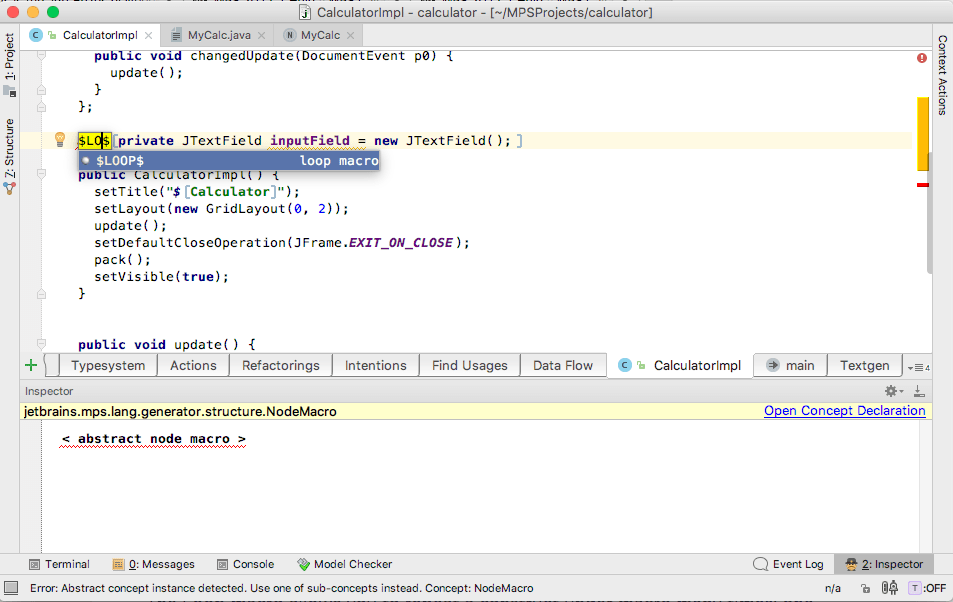Click the inspector figure icon in status bar
Image resolution: width=953 pixels, height=602 pixels.
tap(888, 589)
